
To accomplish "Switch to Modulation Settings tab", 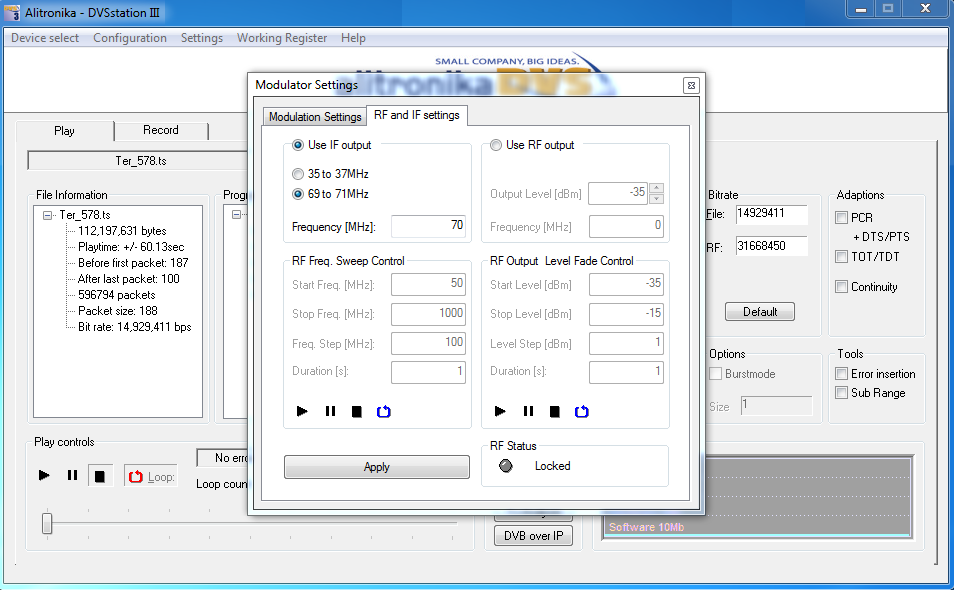I will (x=315, y=117).
